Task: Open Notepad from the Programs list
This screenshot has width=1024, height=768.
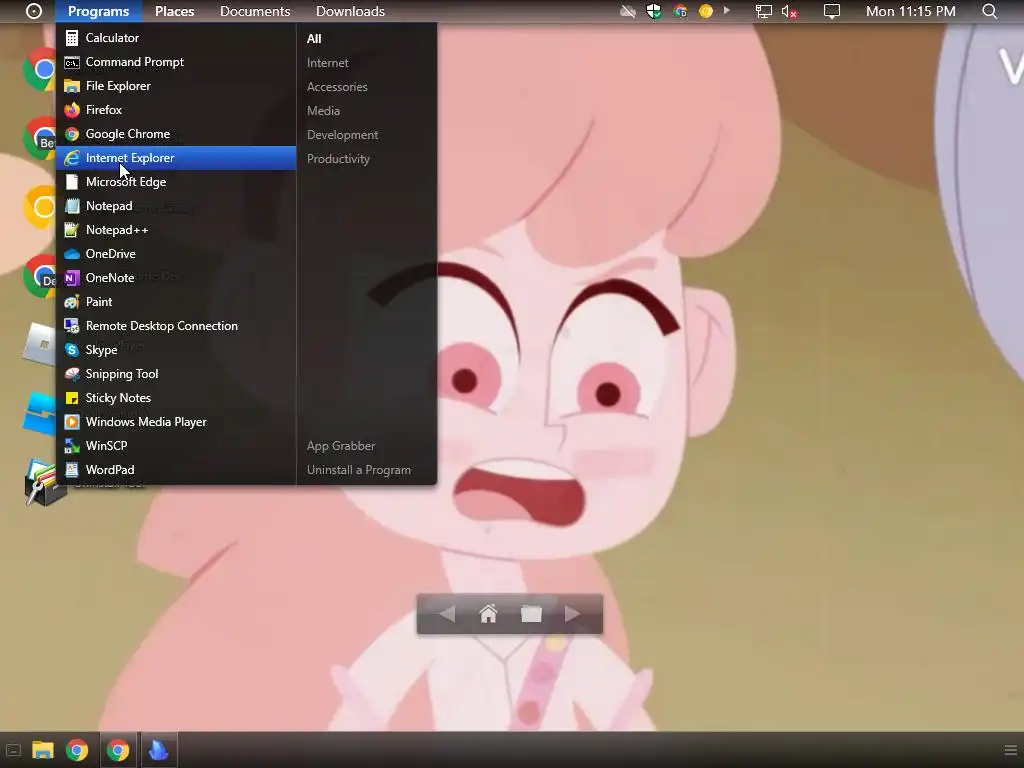Action: click(x=176, y=206)
